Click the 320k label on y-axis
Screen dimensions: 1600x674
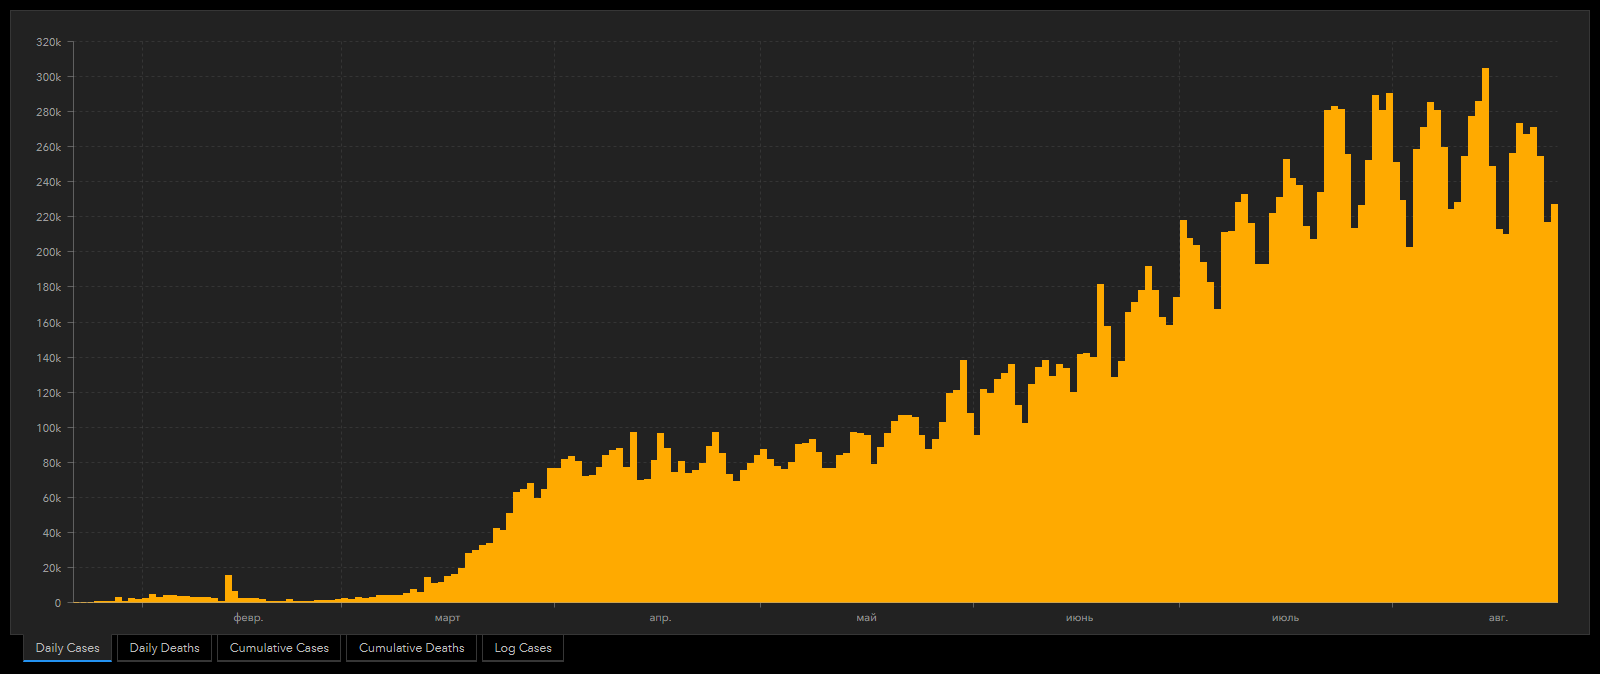48,42
